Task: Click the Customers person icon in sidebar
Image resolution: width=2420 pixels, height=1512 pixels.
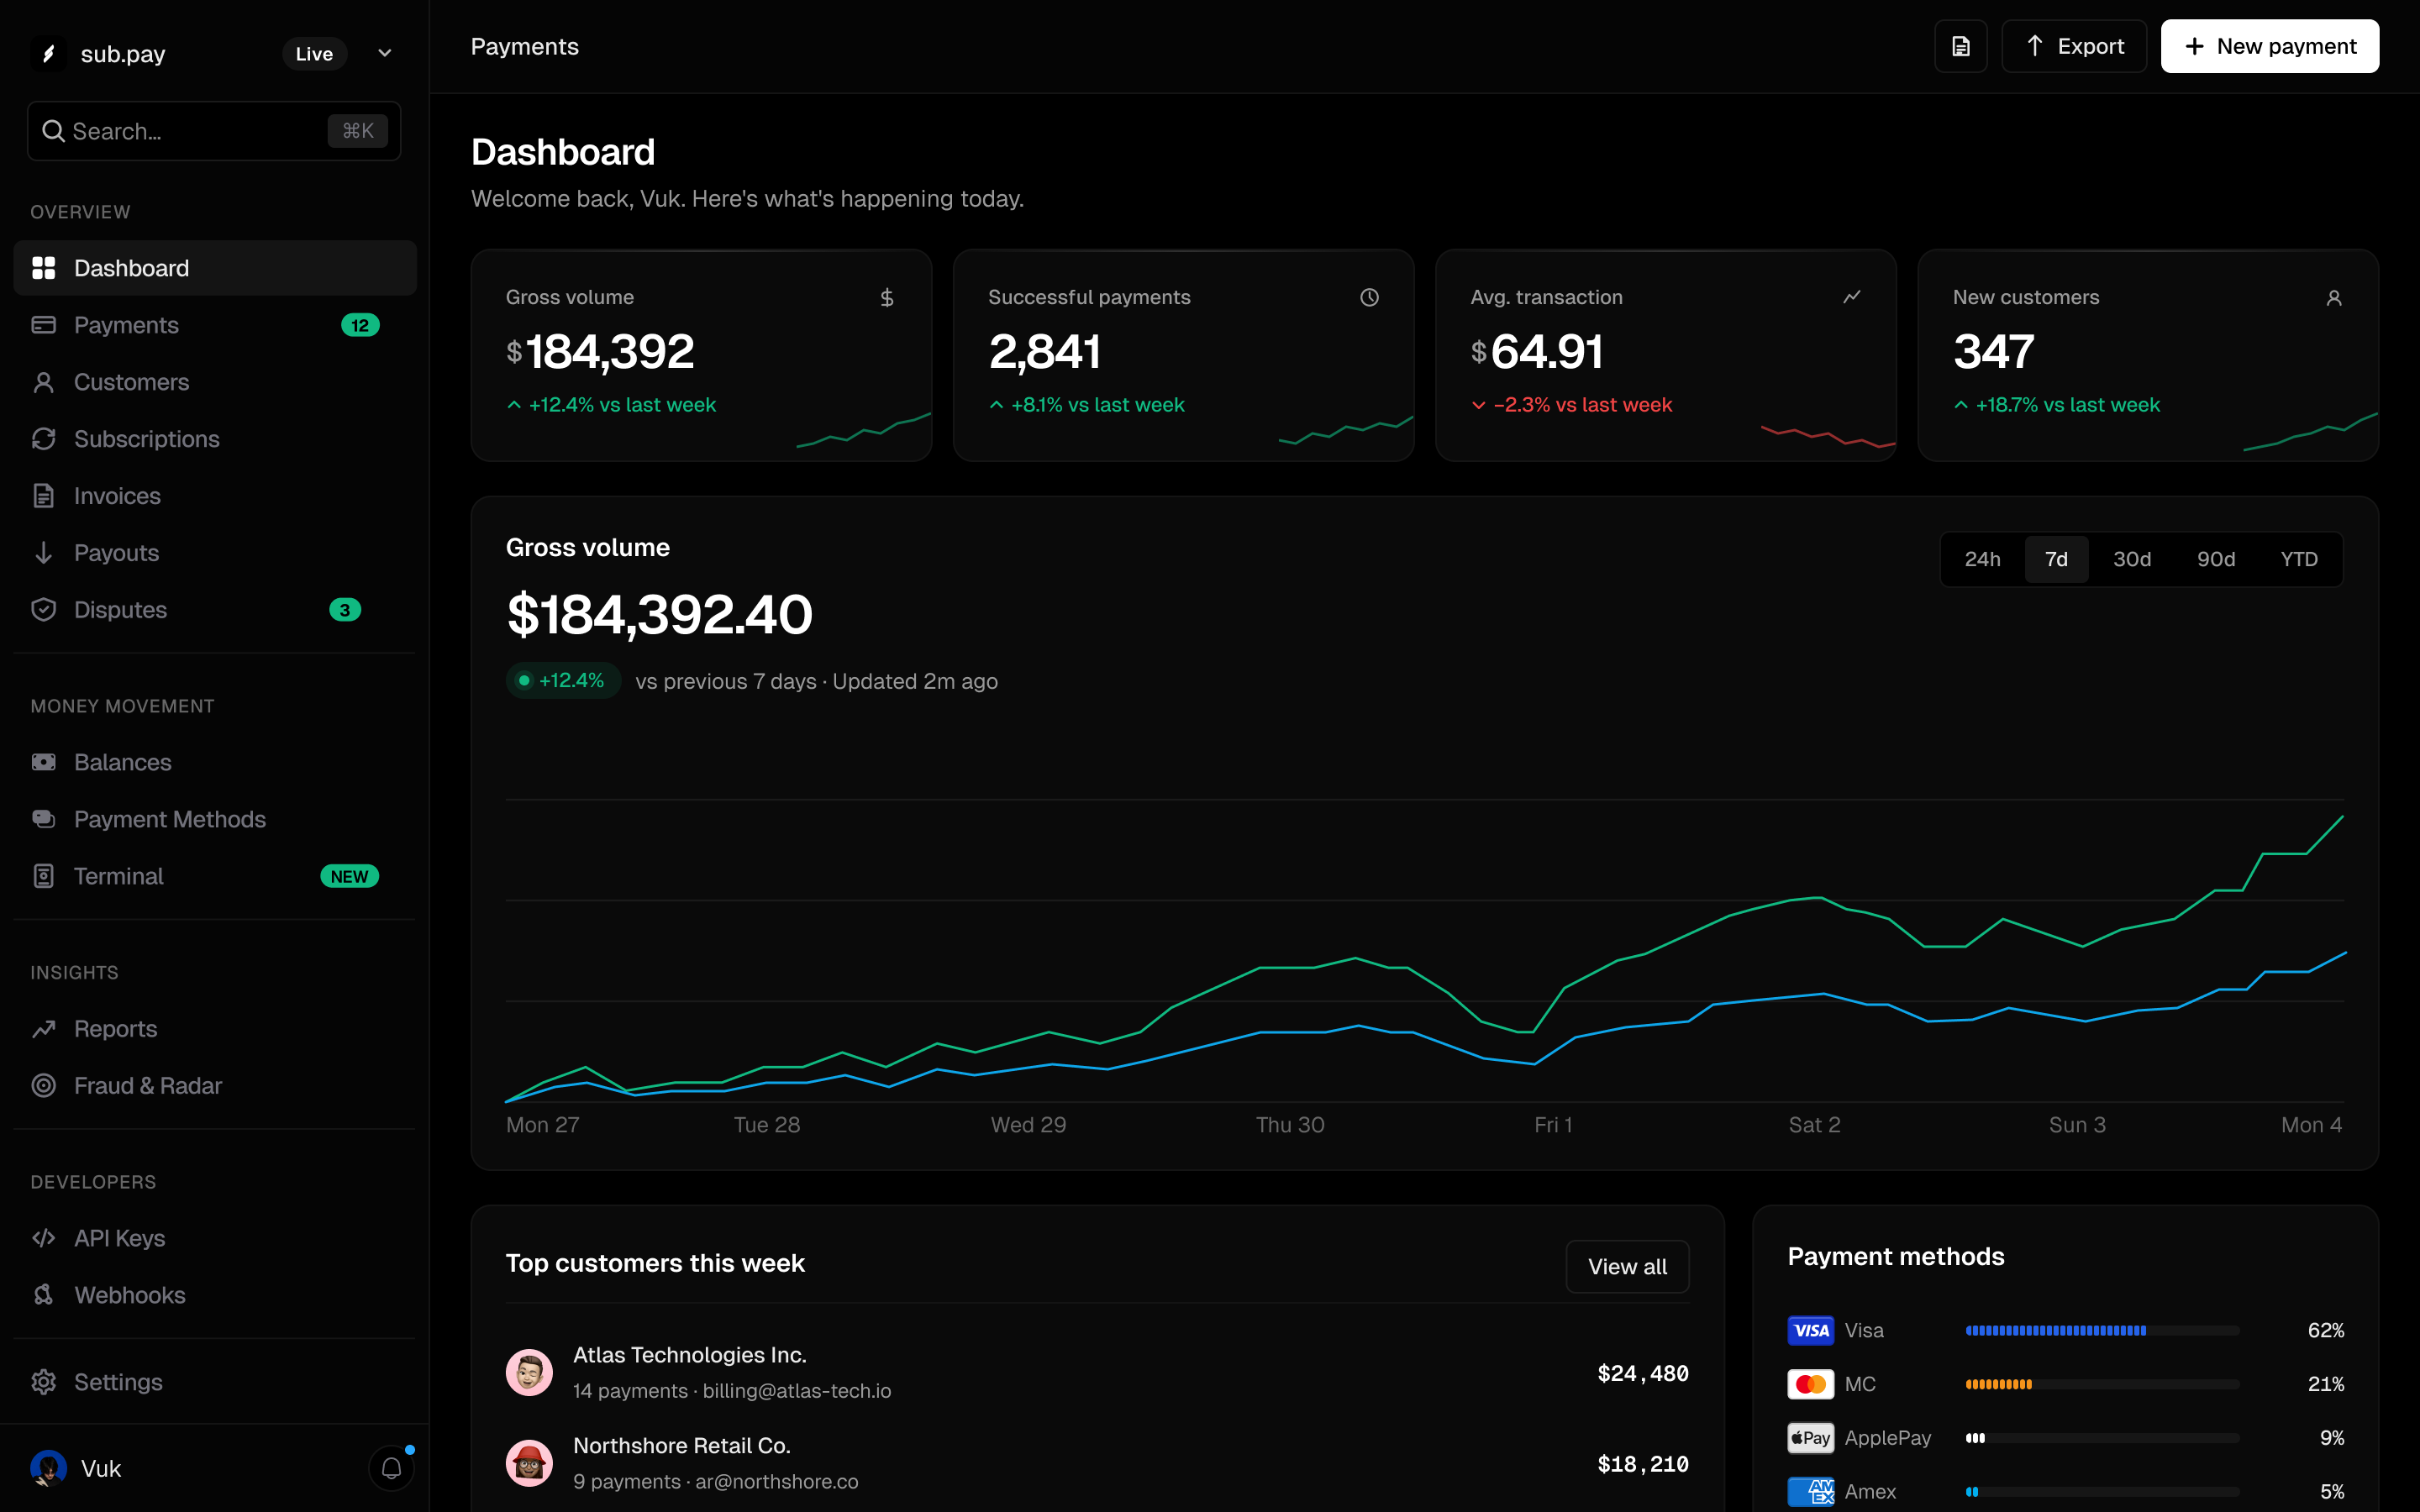Action: point(44,382)
